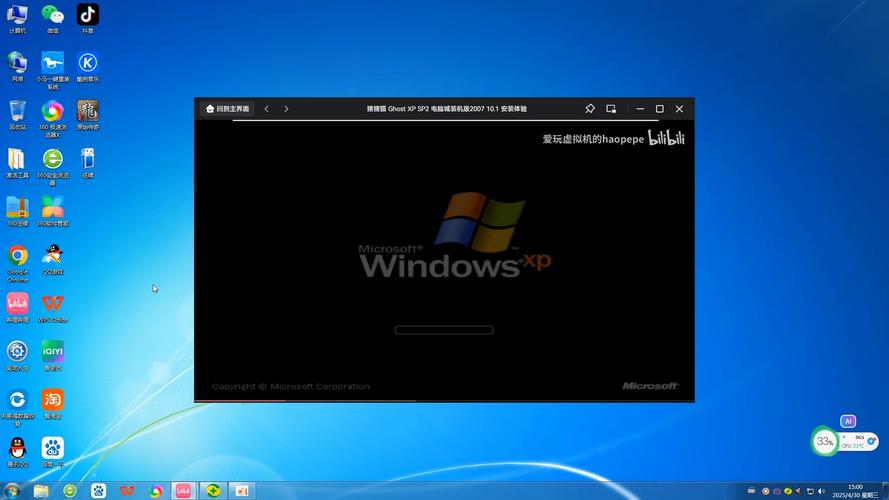Open the Baidu paw icon in taskbar
This screenshot has height=500, width=889.
click(x=99, y=491)
